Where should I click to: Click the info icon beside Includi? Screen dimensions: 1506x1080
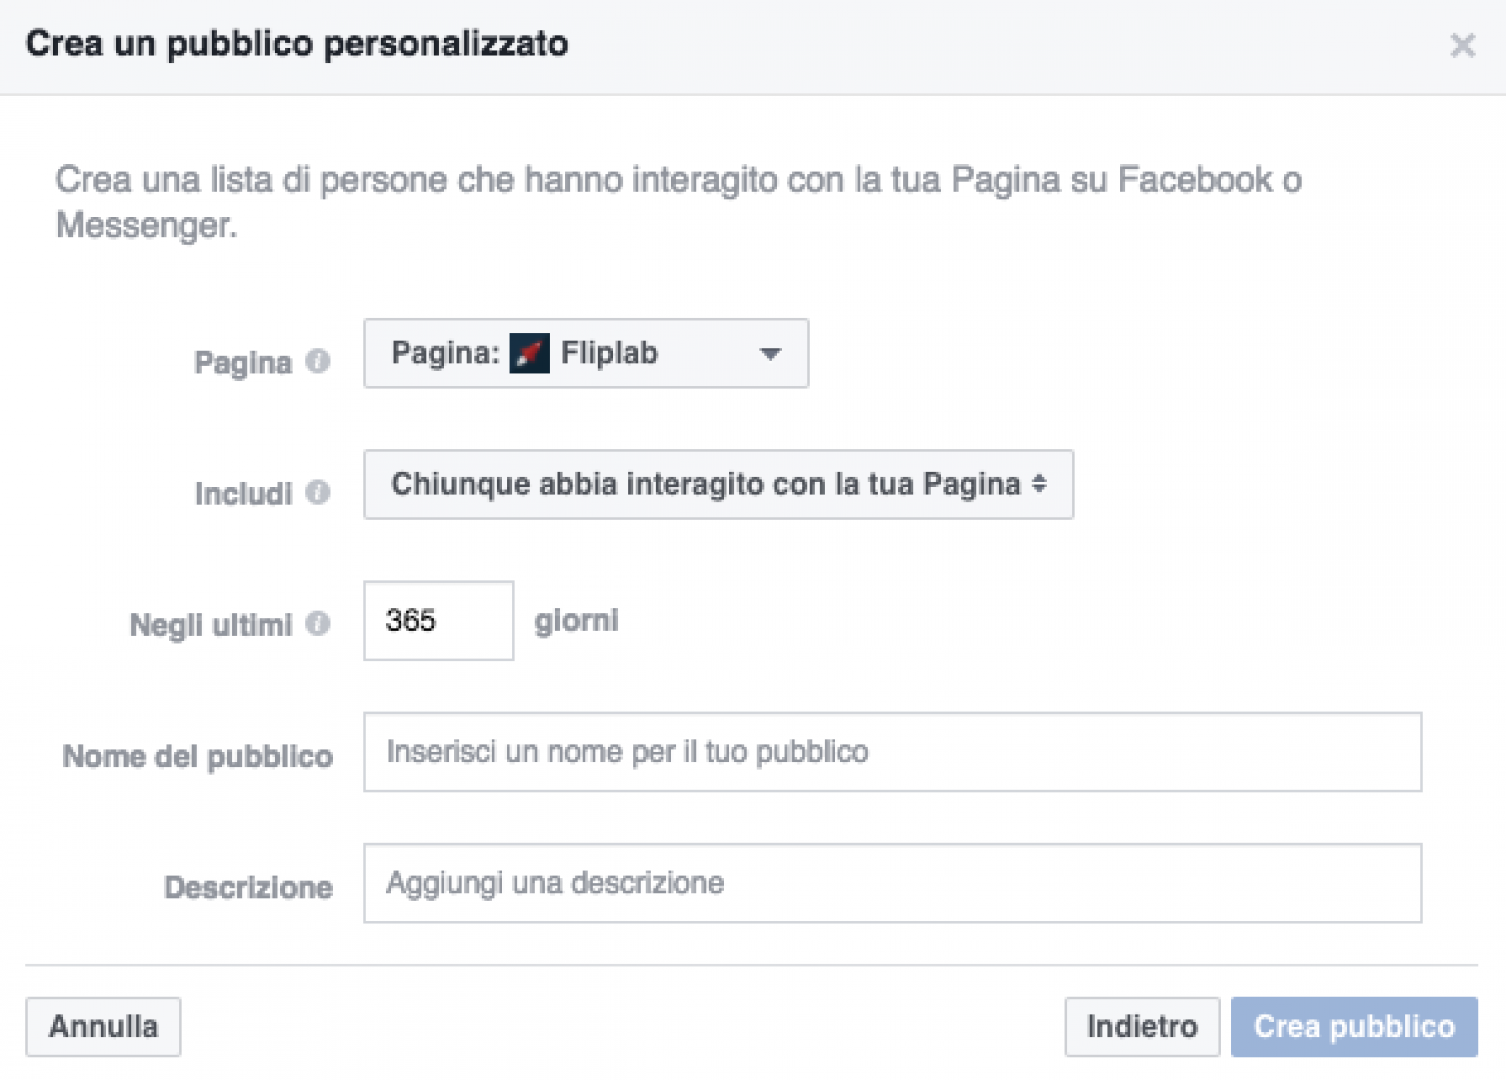[318, 492]
